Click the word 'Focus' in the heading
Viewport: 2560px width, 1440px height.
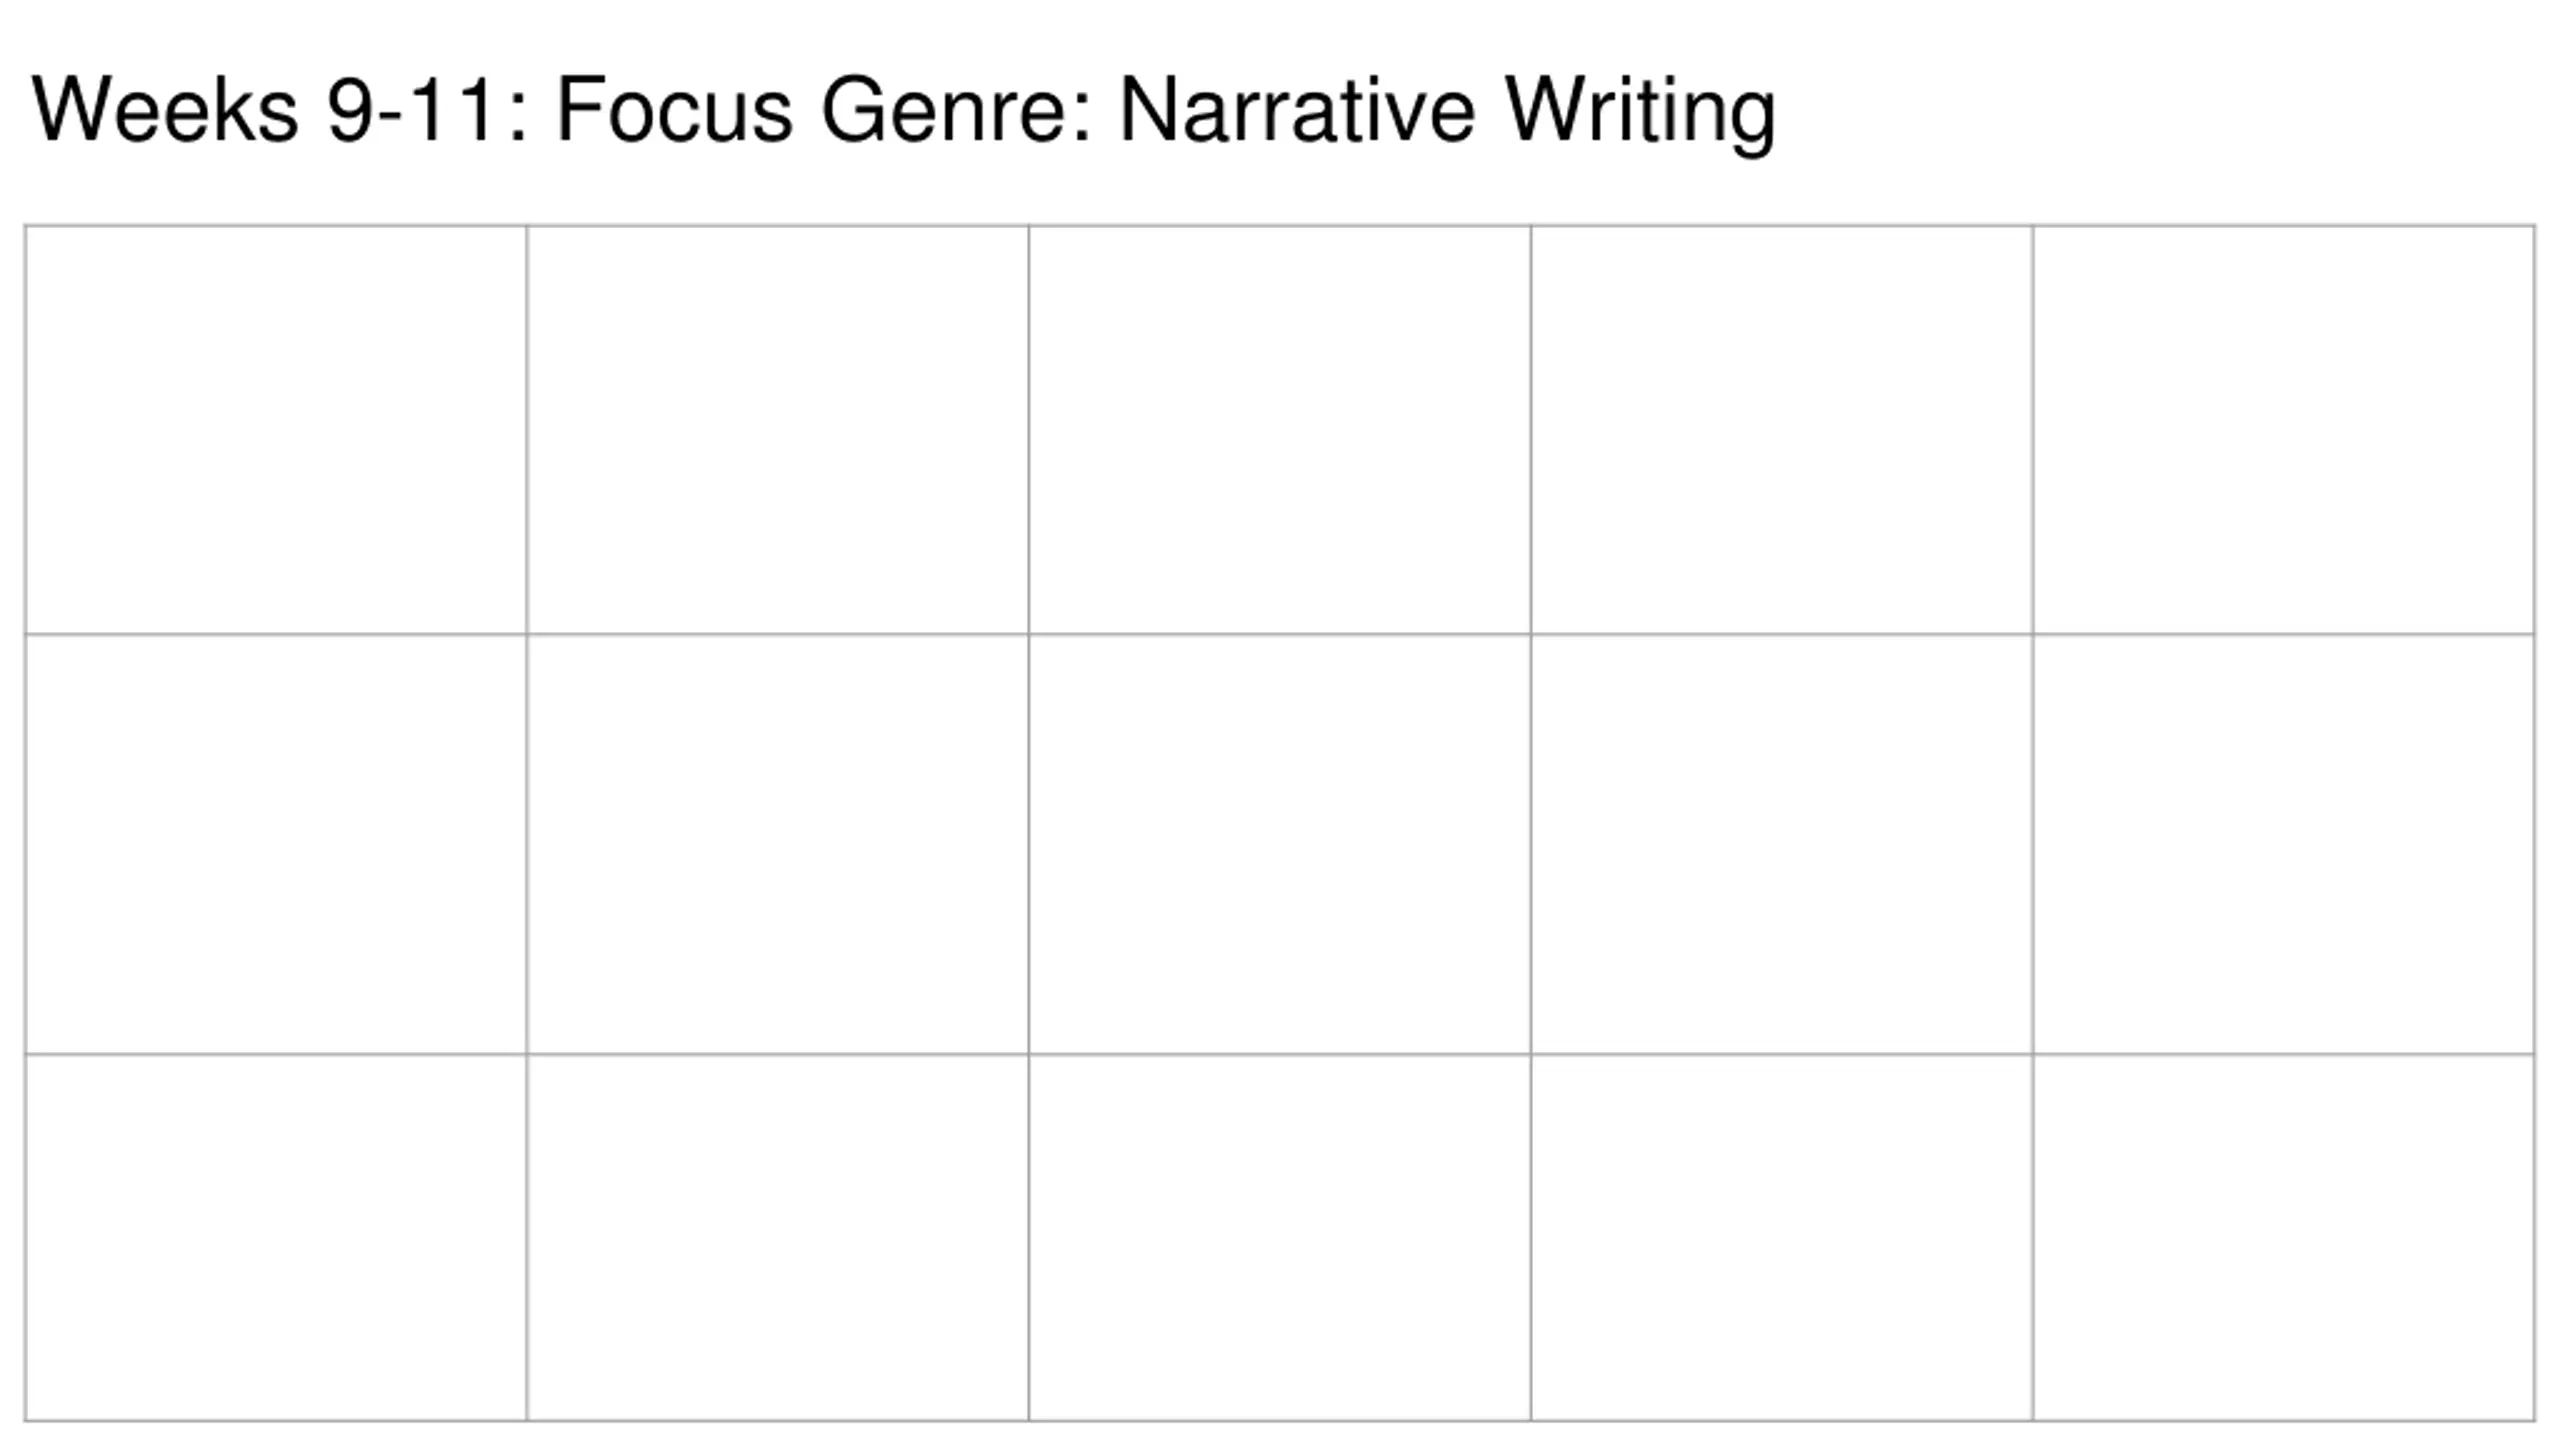point(674,110)
